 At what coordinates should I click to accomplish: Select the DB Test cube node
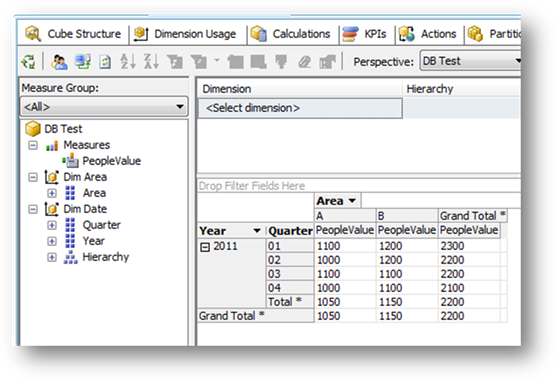[x=63, y=129]
